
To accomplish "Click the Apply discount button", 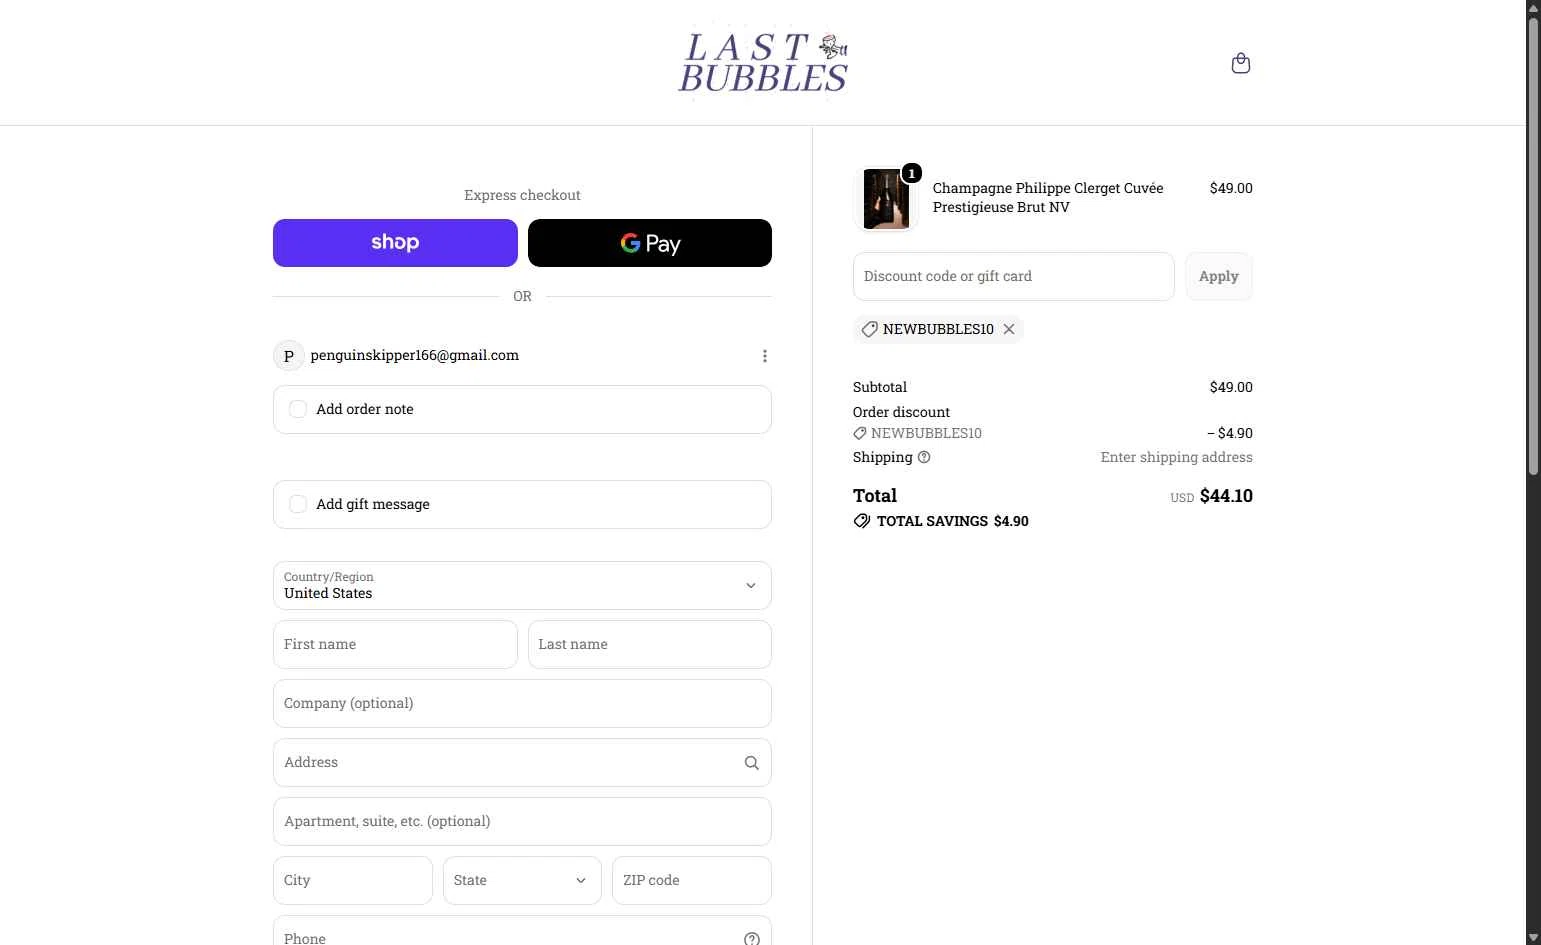I will tap(1218, 276).
